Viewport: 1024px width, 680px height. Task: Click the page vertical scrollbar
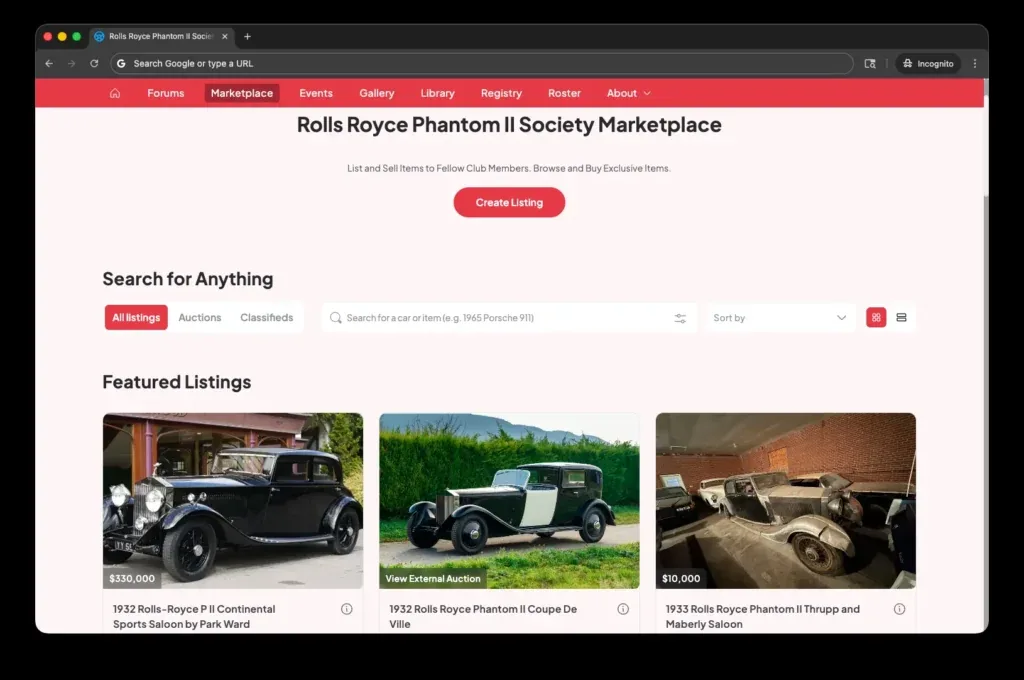coord(985,355)
